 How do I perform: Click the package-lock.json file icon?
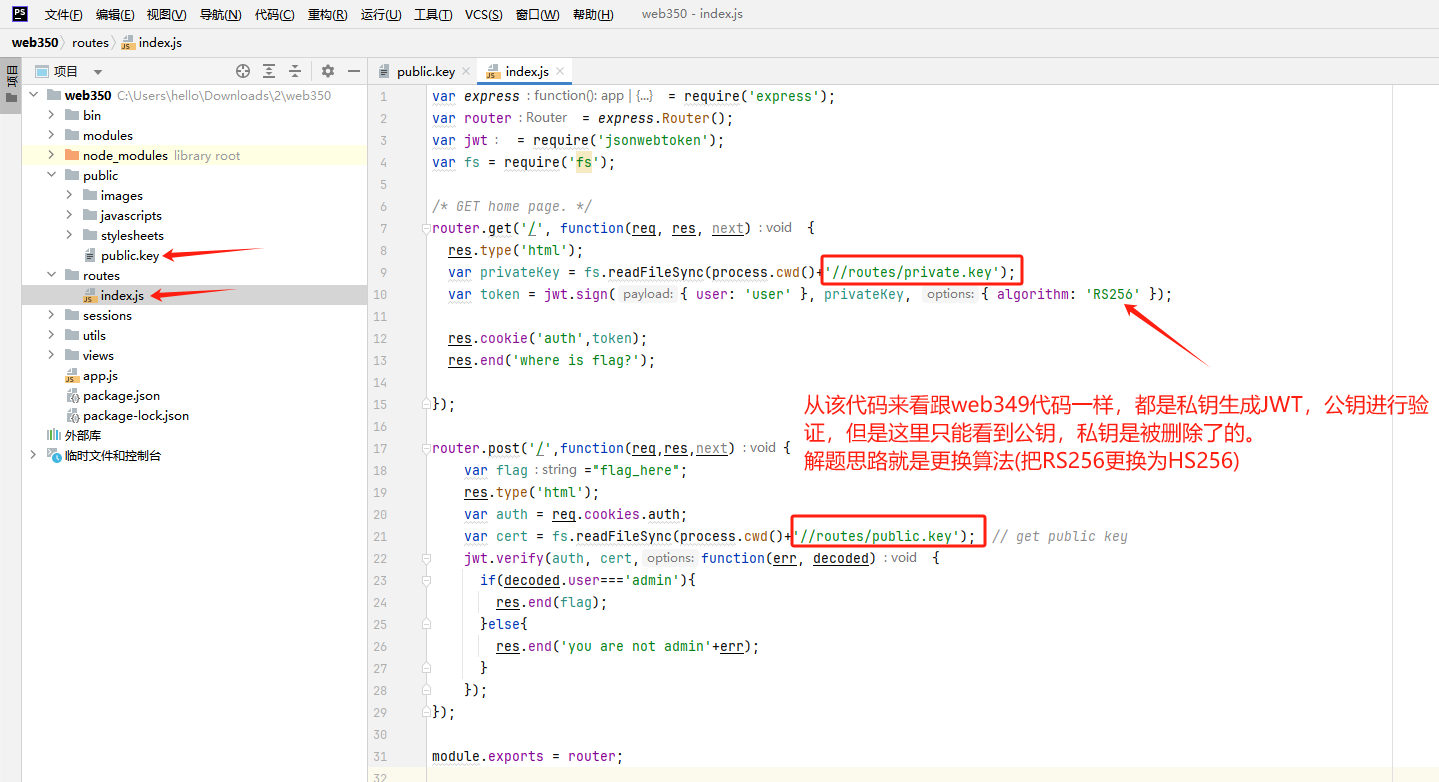click(72, 415)
